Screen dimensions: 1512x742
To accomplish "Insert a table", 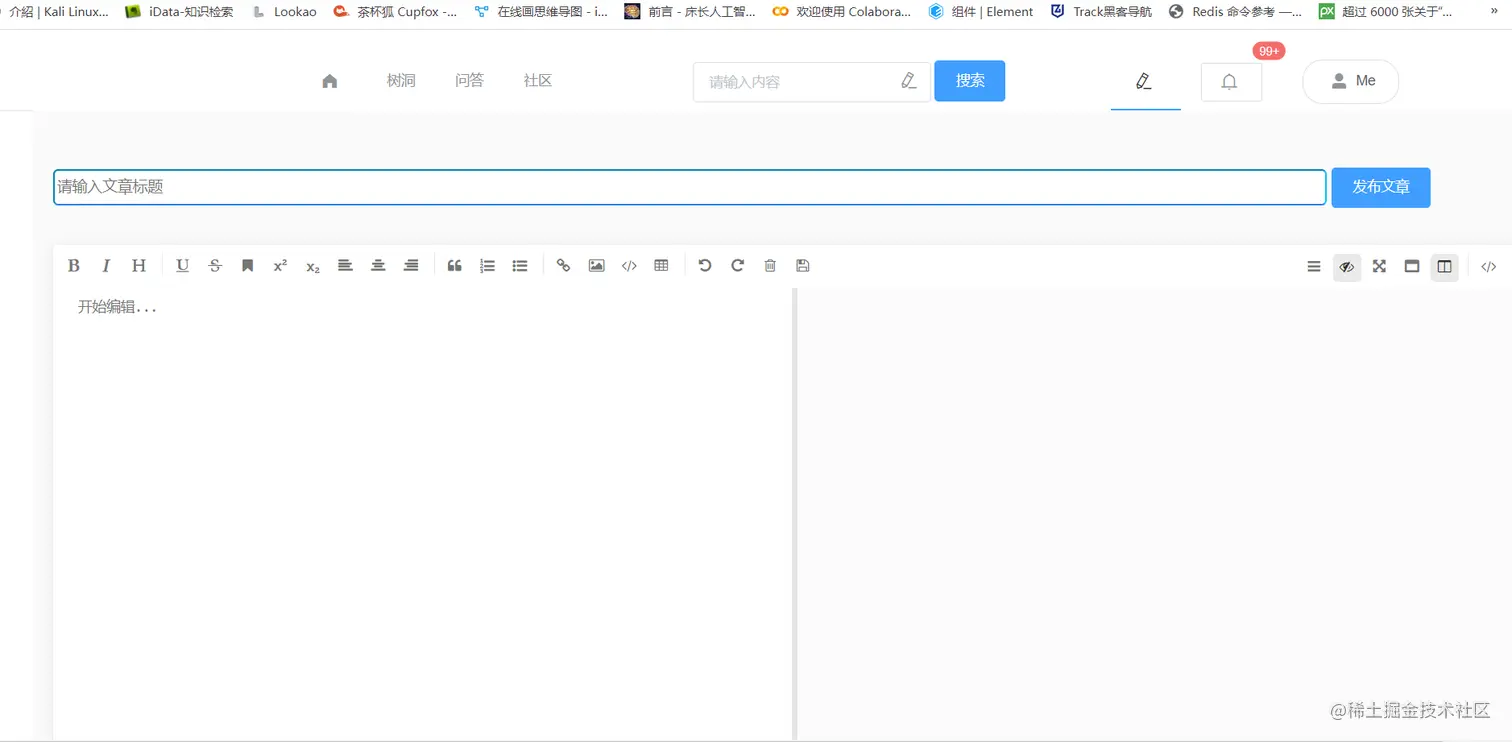I will coord(661,266).
